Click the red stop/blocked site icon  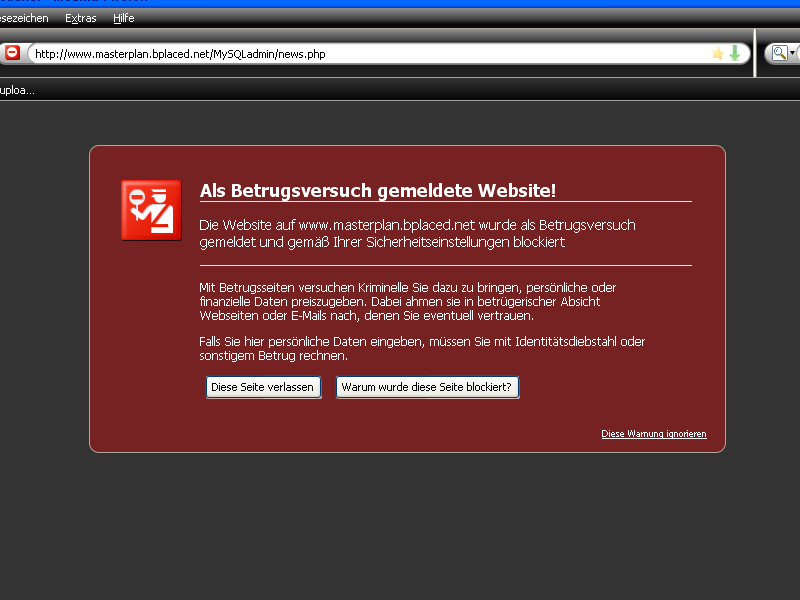click(x=12, y=53)
